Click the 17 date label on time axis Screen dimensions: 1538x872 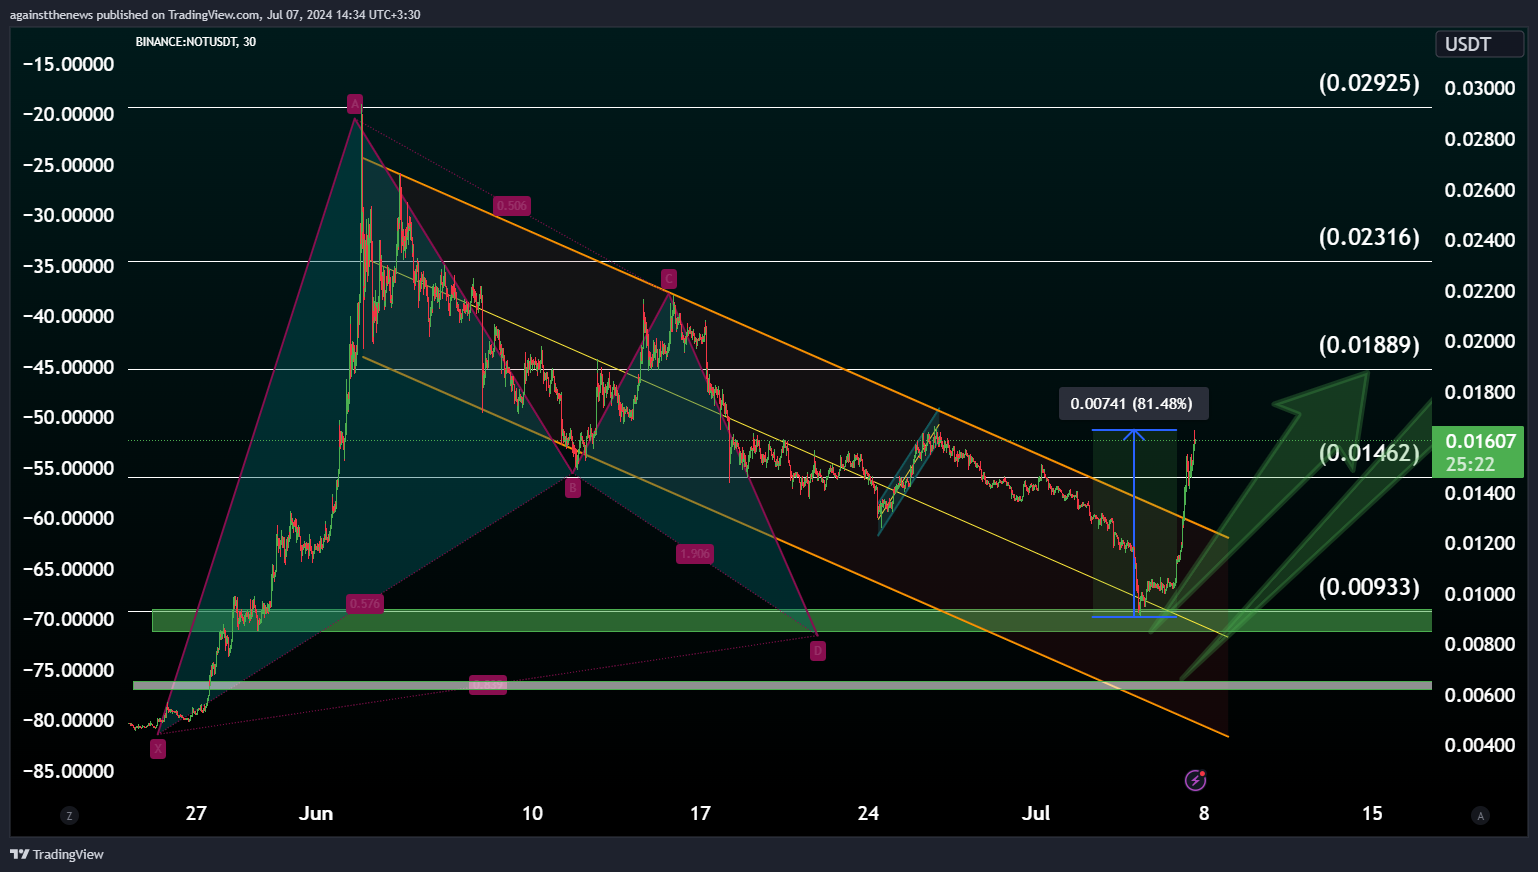pos(700,813)
